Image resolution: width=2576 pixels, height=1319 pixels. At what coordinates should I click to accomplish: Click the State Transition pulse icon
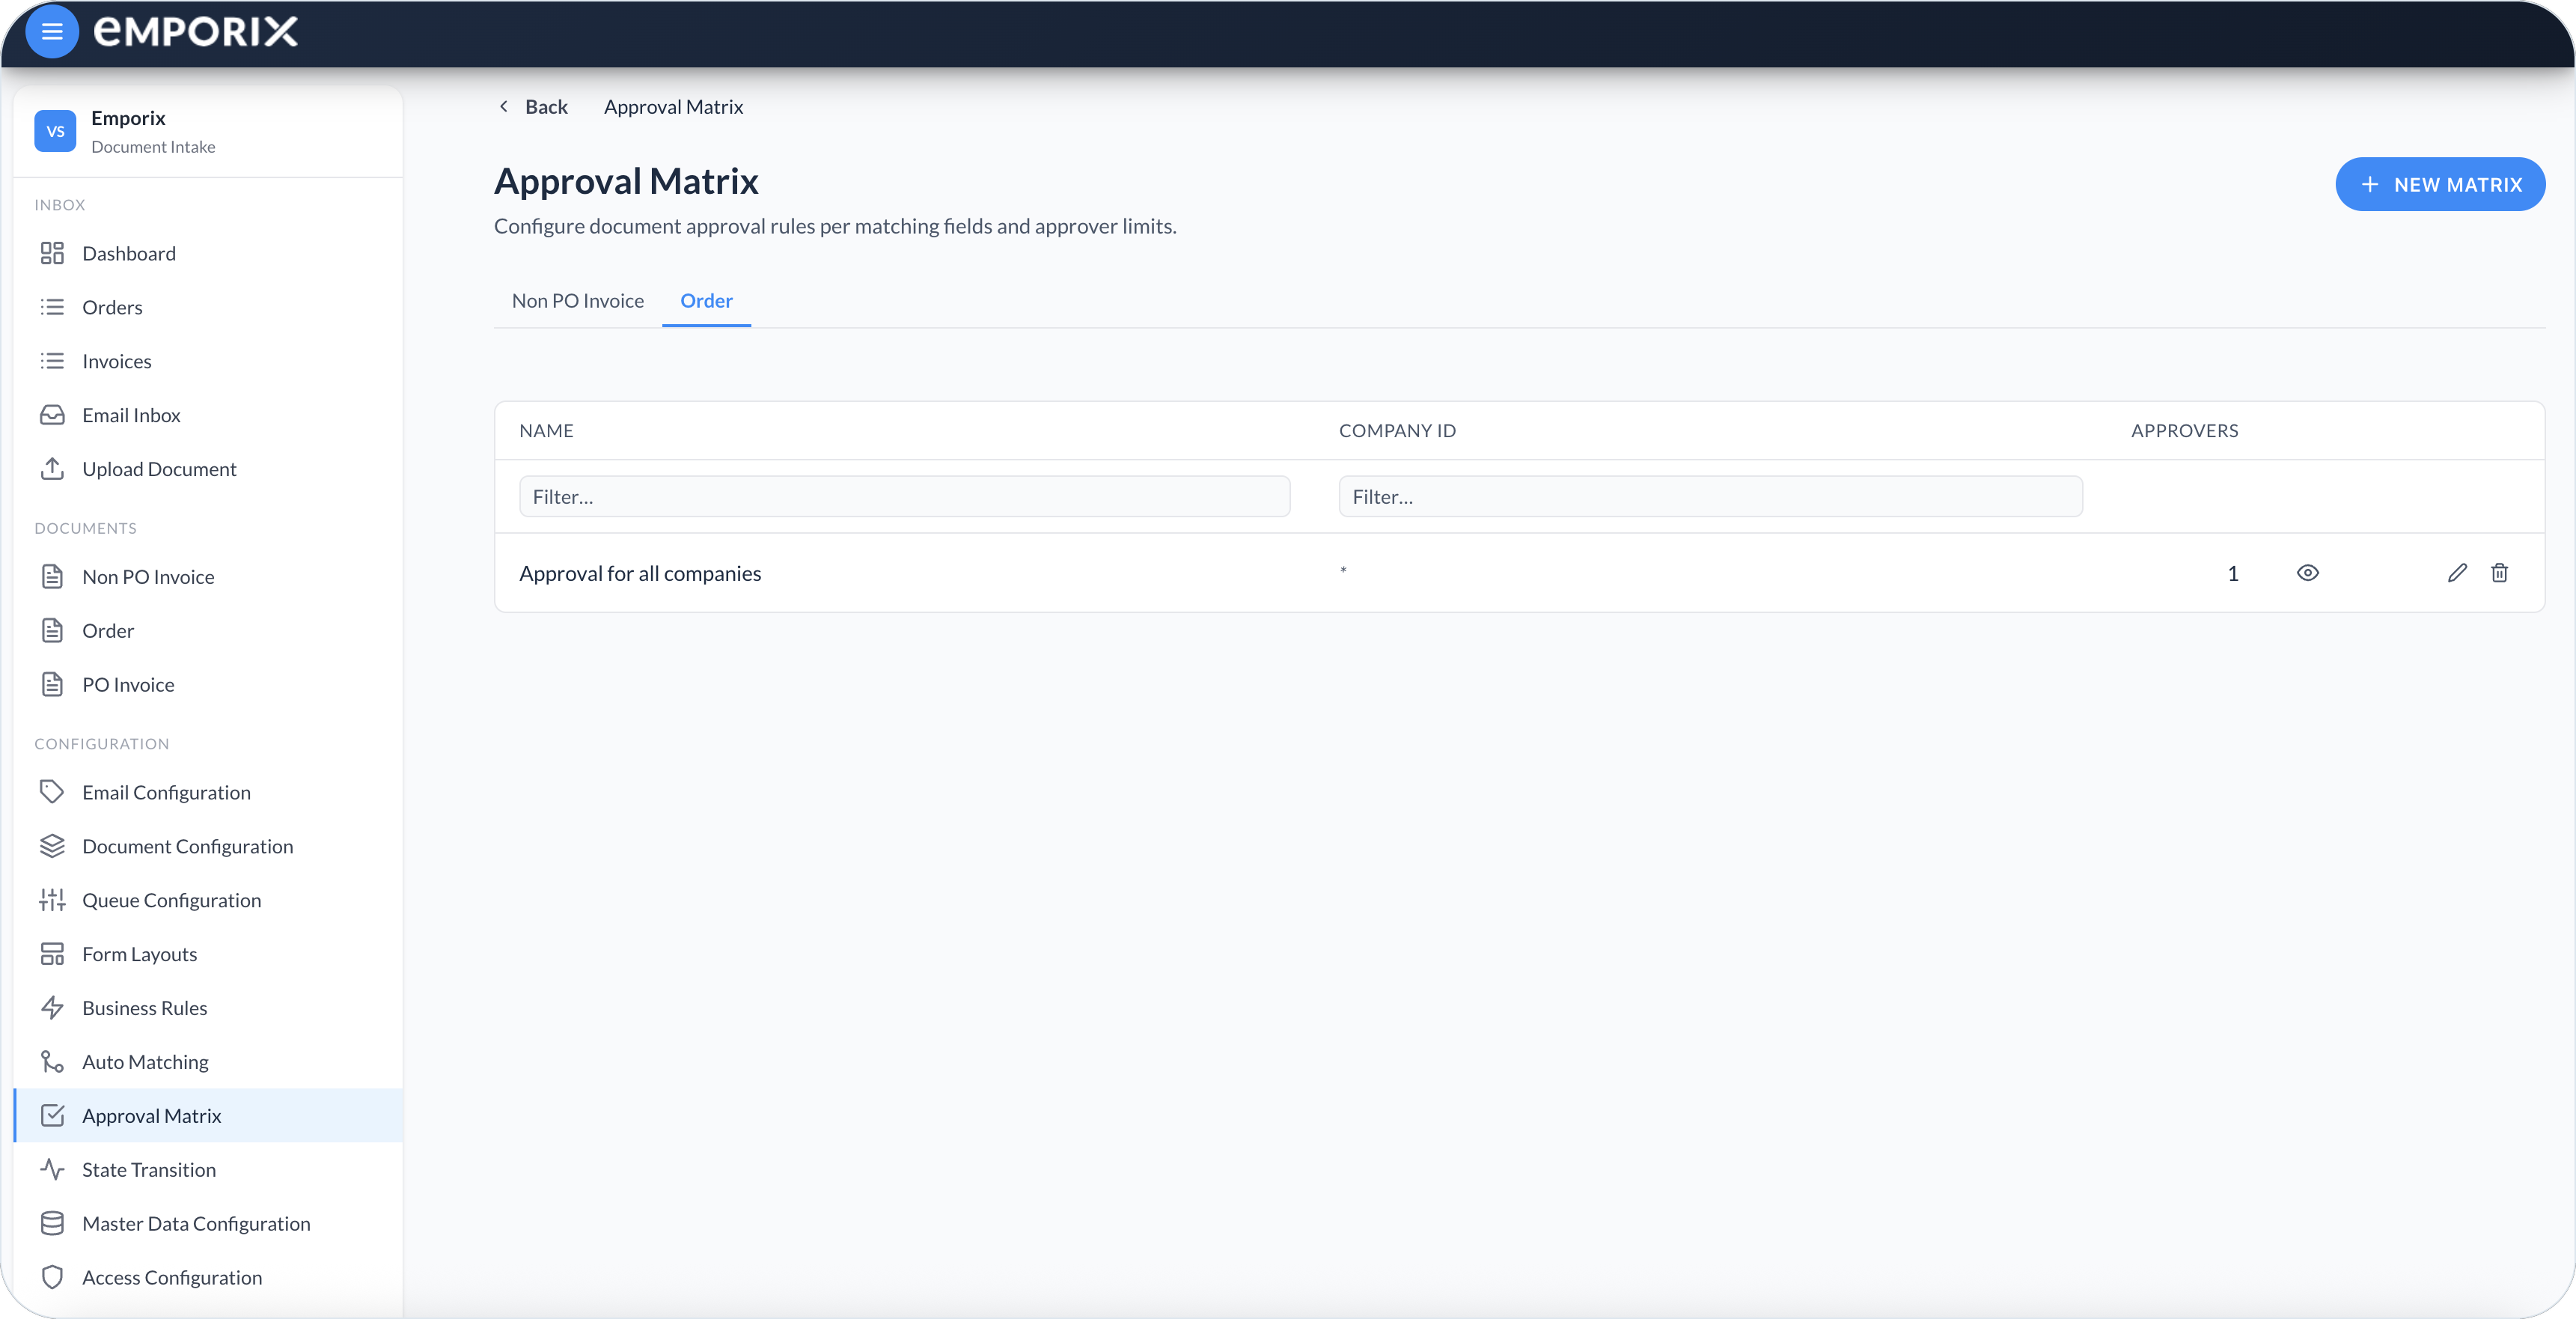point(52,1169)
